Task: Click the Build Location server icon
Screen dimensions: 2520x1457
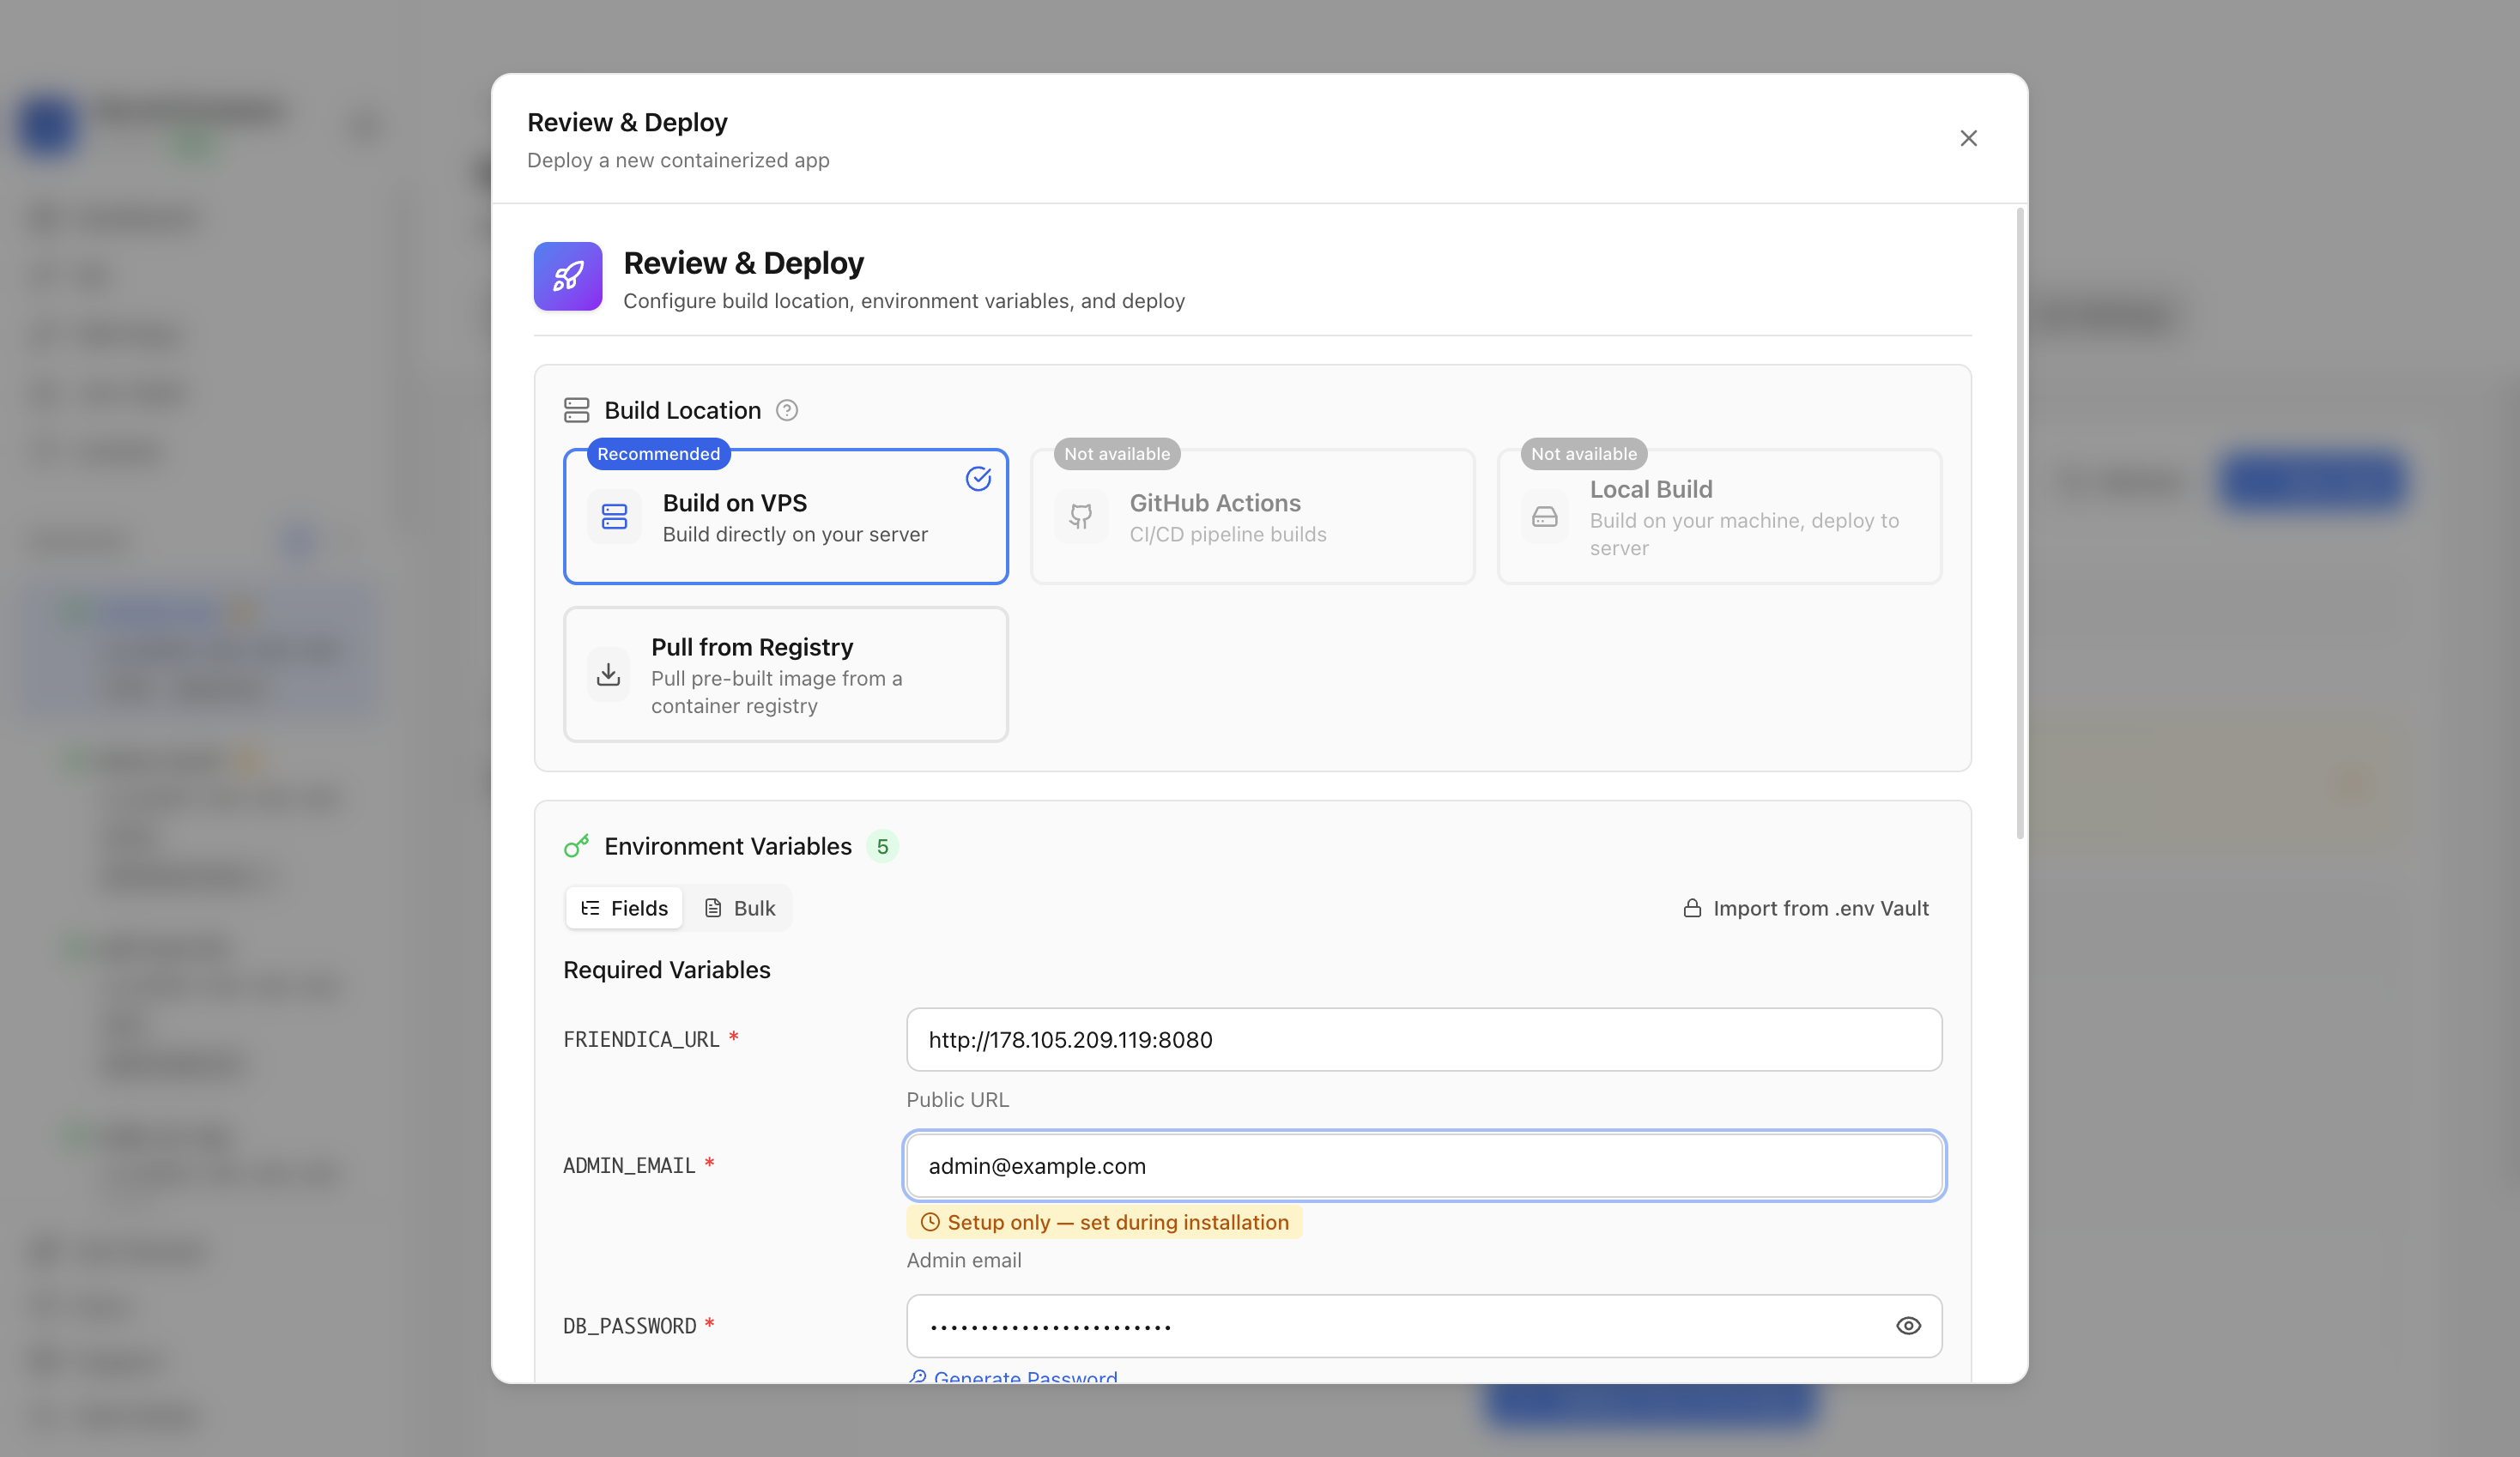Action: (576, 410)
